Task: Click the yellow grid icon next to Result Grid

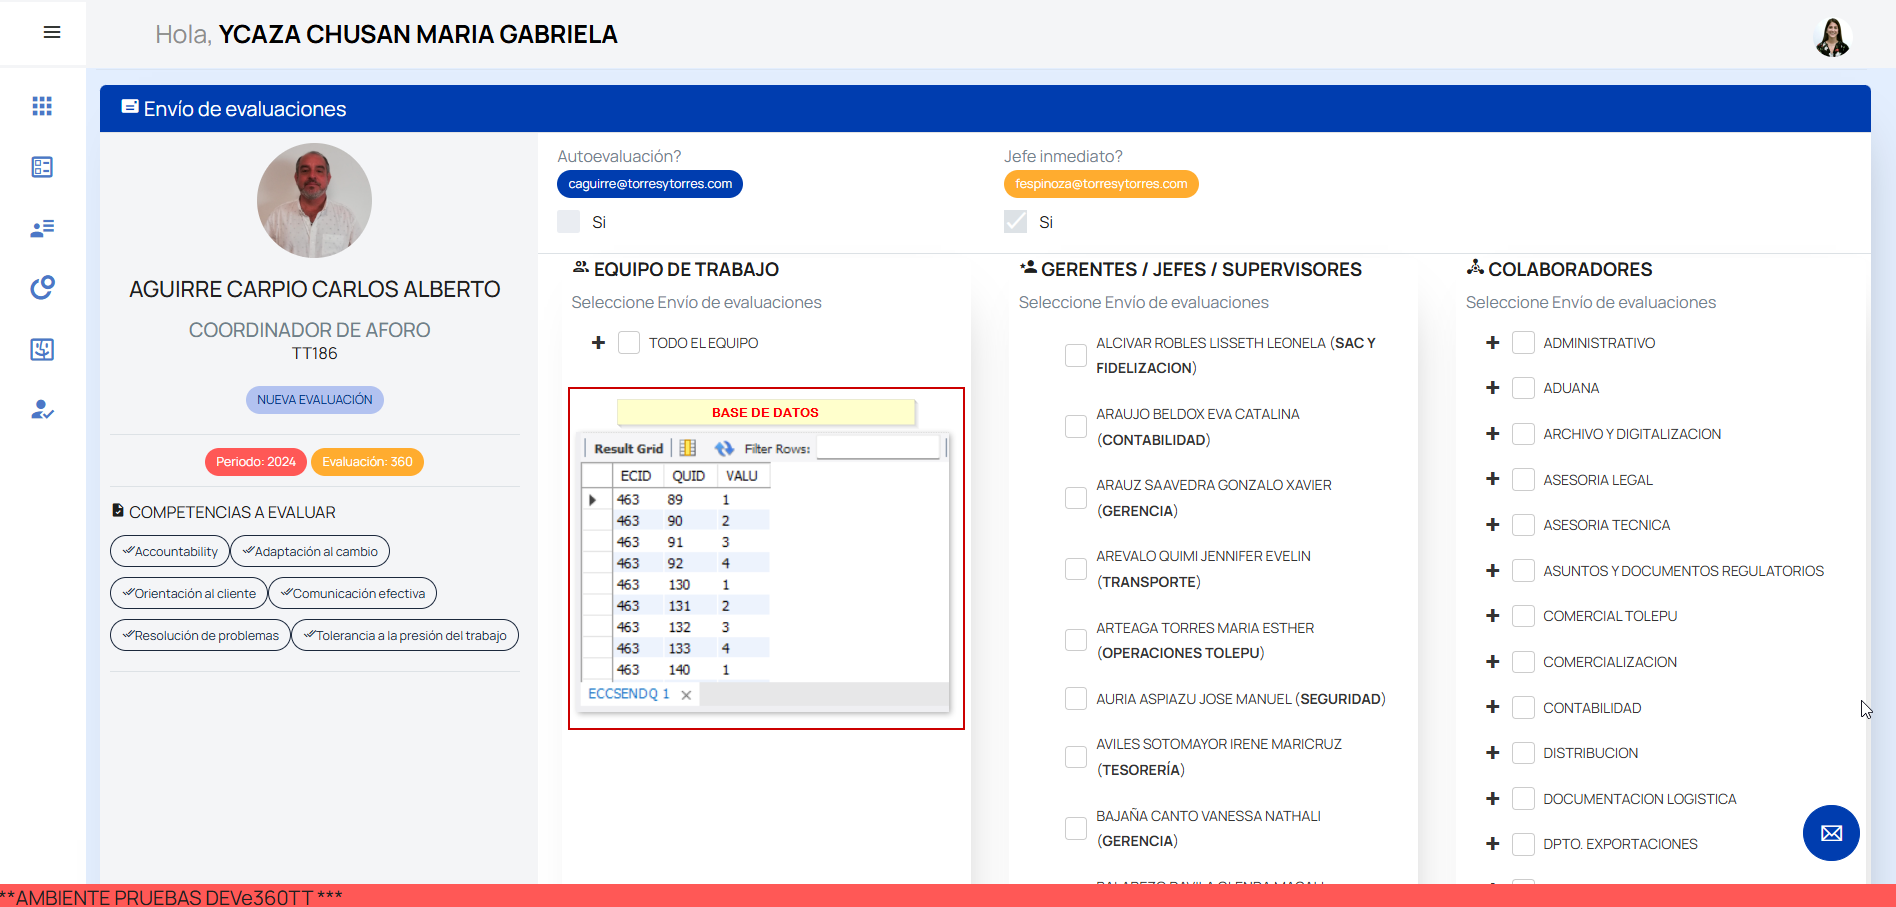Action: pos(687,447)
